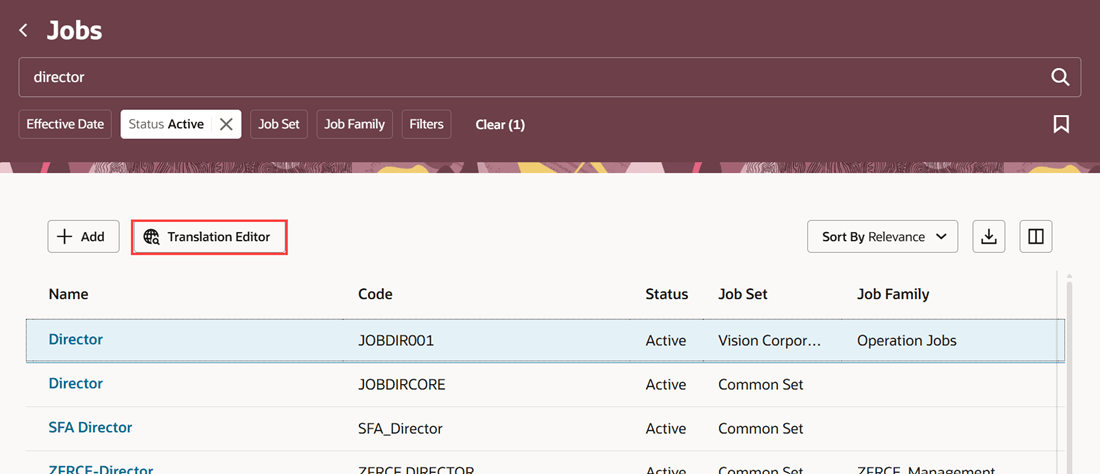This screenshot has height=474, width=1100.
Task: Select the JOBDIR001 code cell
Action: pos(396,341)
